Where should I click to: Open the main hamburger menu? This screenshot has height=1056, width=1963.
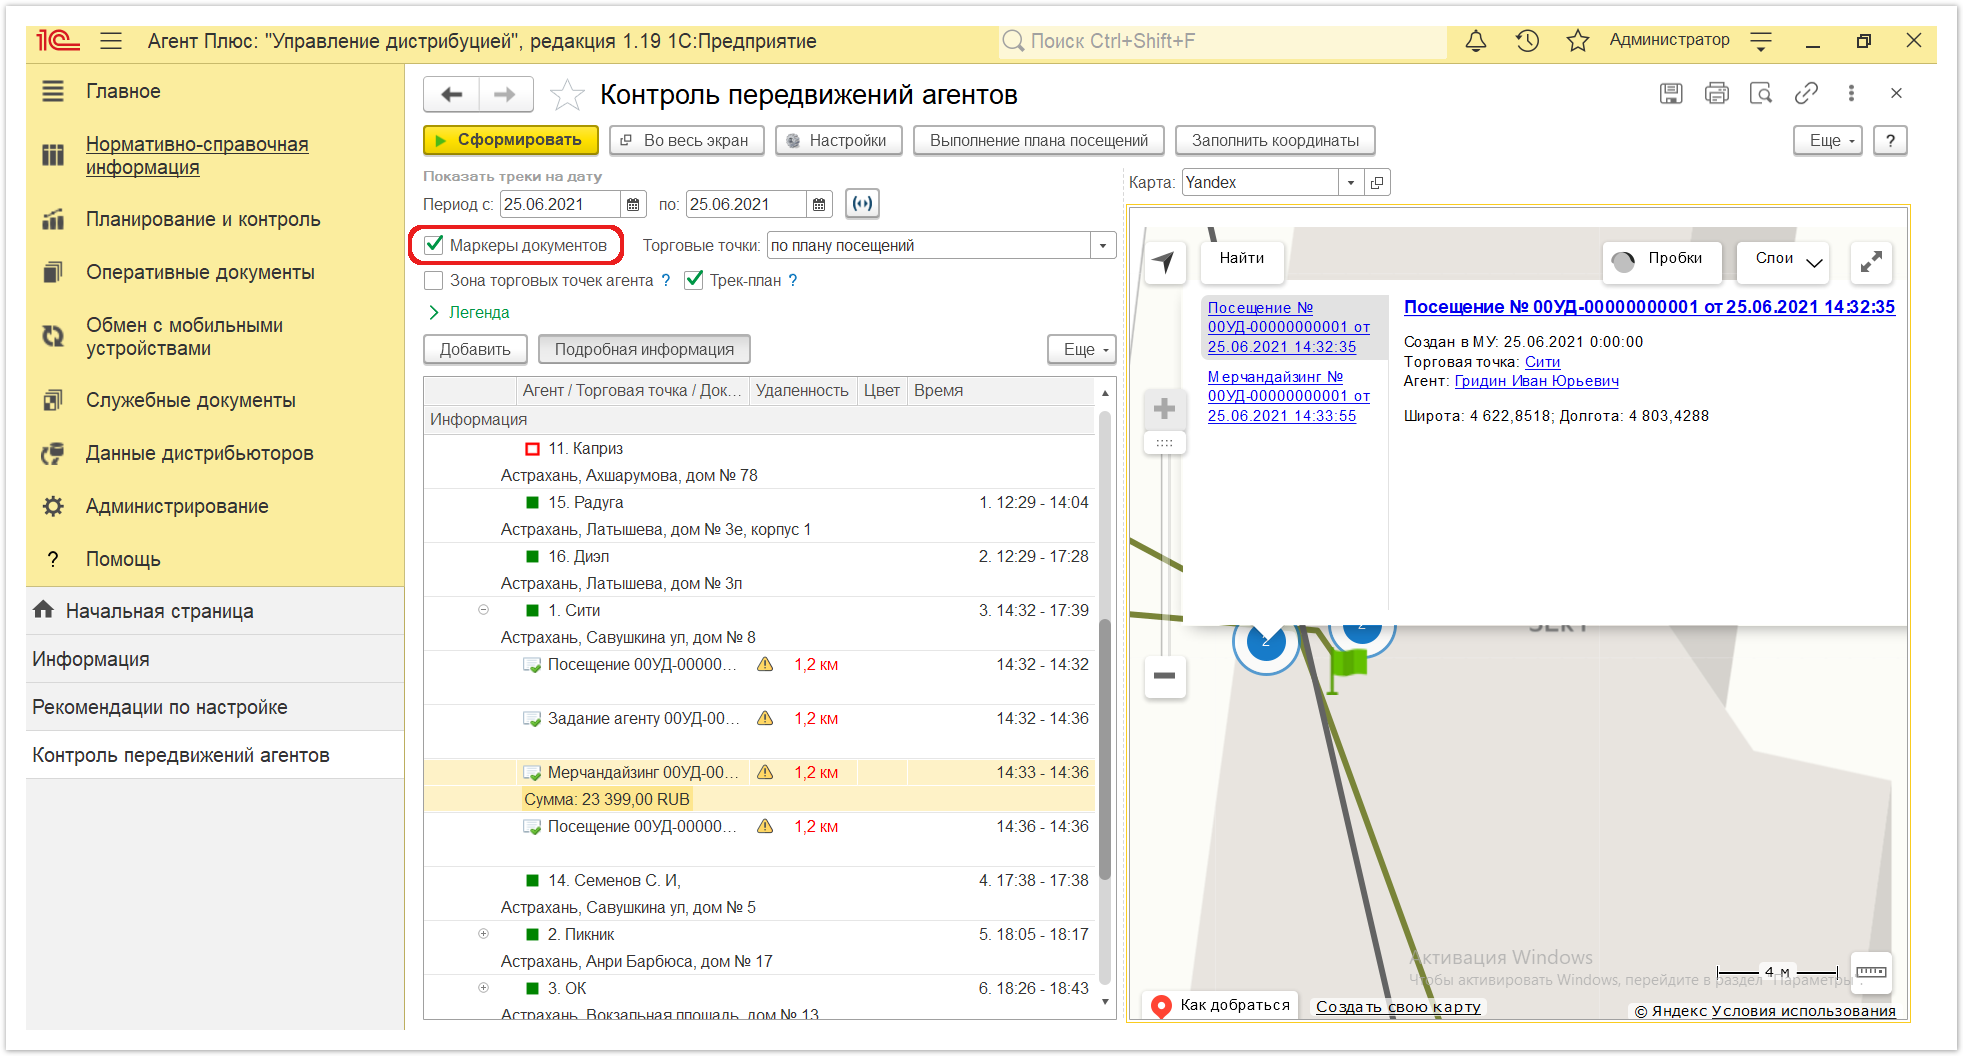[x=111, y=41]
